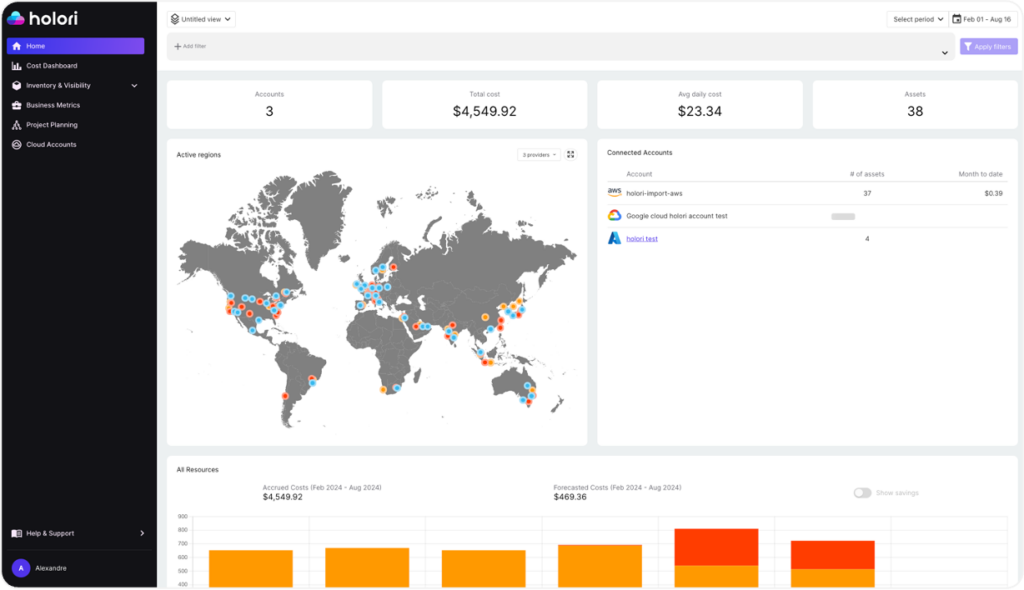Click the Google Cloud account icon
Image resolution: width=1024 pixels, height=590 pixels.
point(613,215)
